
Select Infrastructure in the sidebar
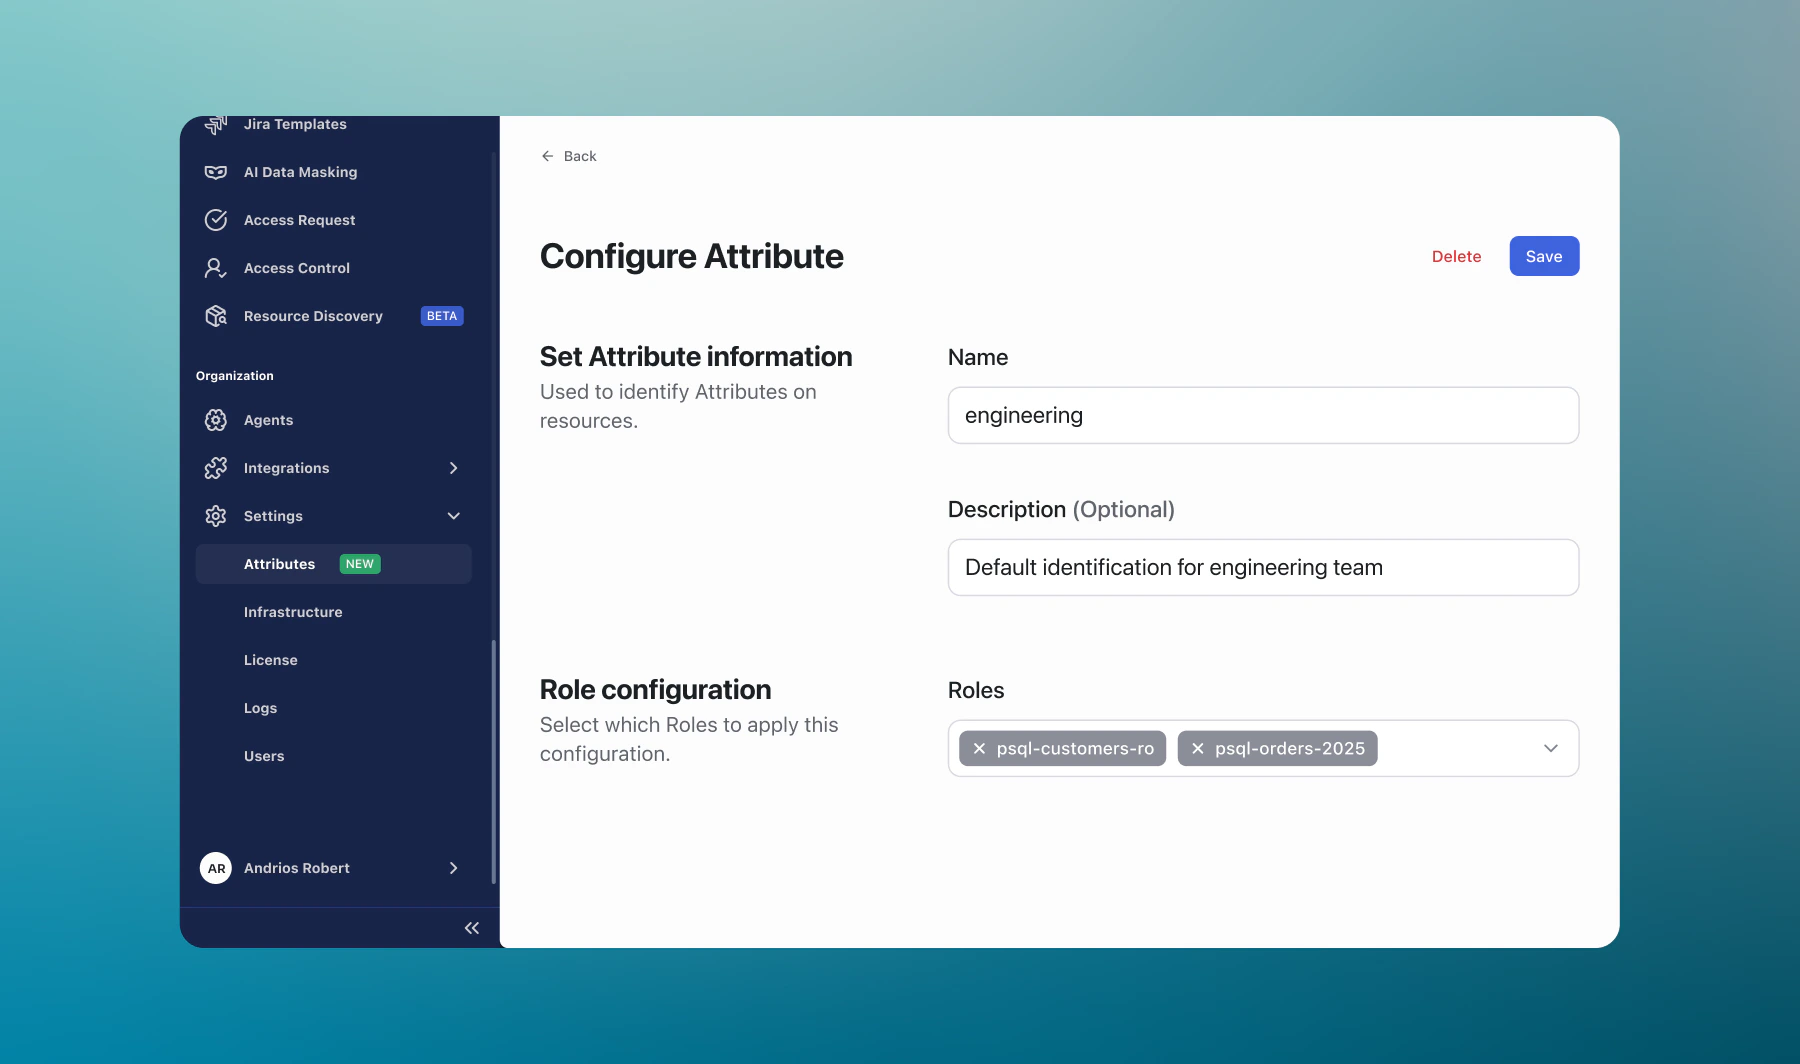[x=293, y=612]
